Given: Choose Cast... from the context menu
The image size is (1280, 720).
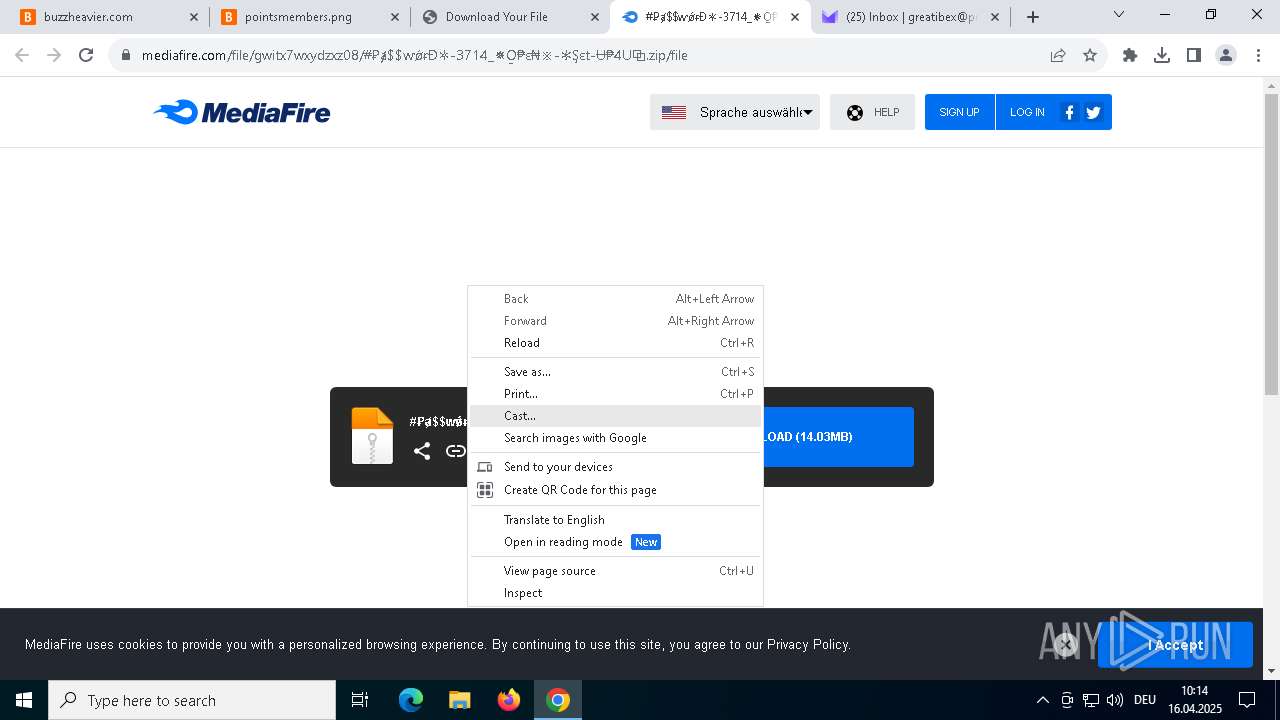Looking at the screenshot, I should click(615, 416).
